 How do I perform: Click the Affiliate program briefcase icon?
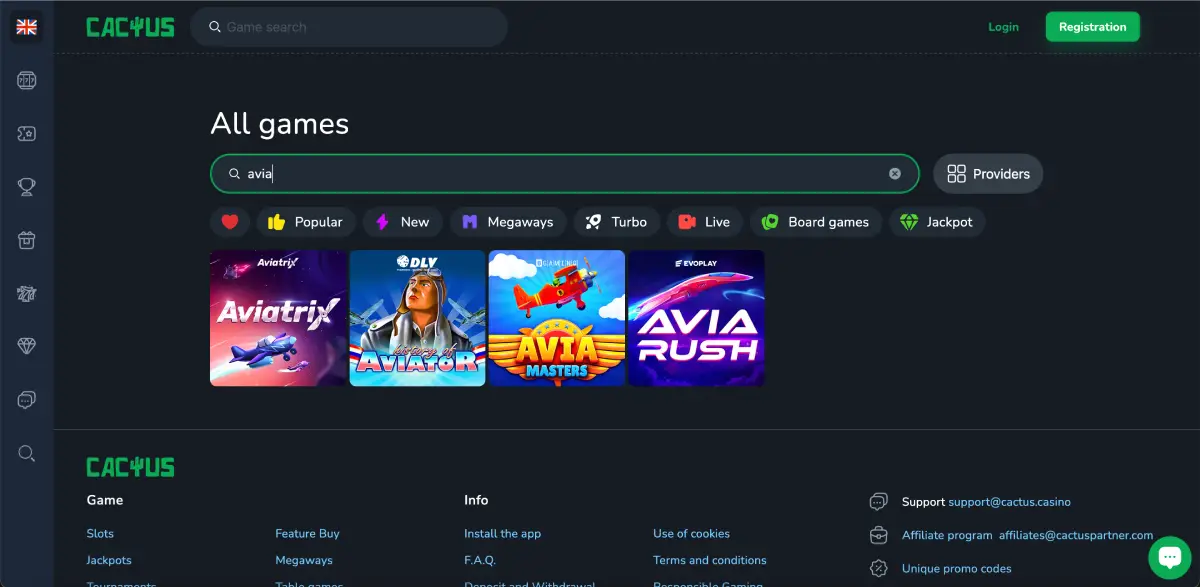click(x=879, y=535)
